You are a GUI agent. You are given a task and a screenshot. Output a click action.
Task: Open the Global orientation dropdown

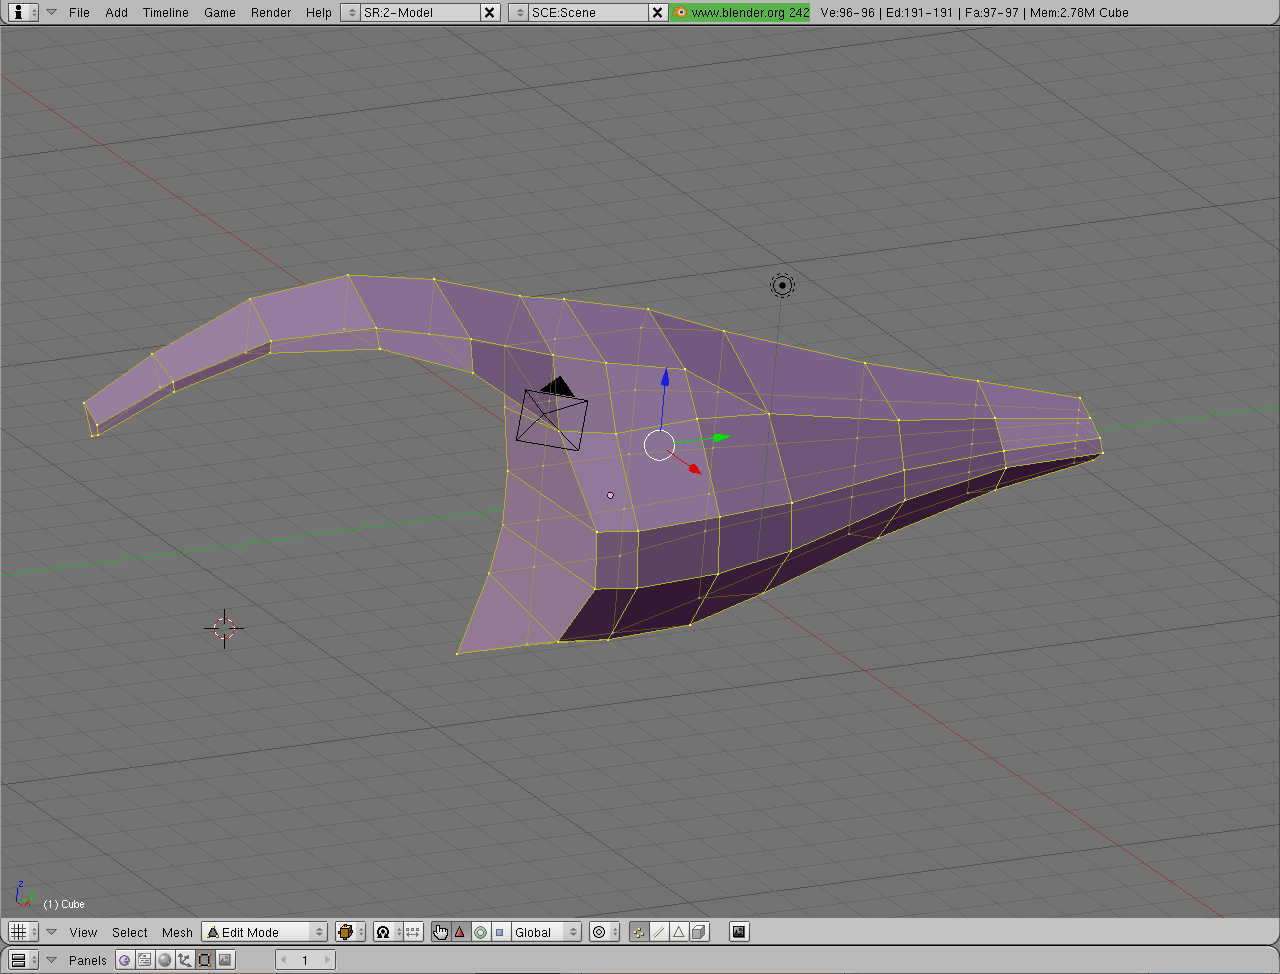tap(546, 932)
